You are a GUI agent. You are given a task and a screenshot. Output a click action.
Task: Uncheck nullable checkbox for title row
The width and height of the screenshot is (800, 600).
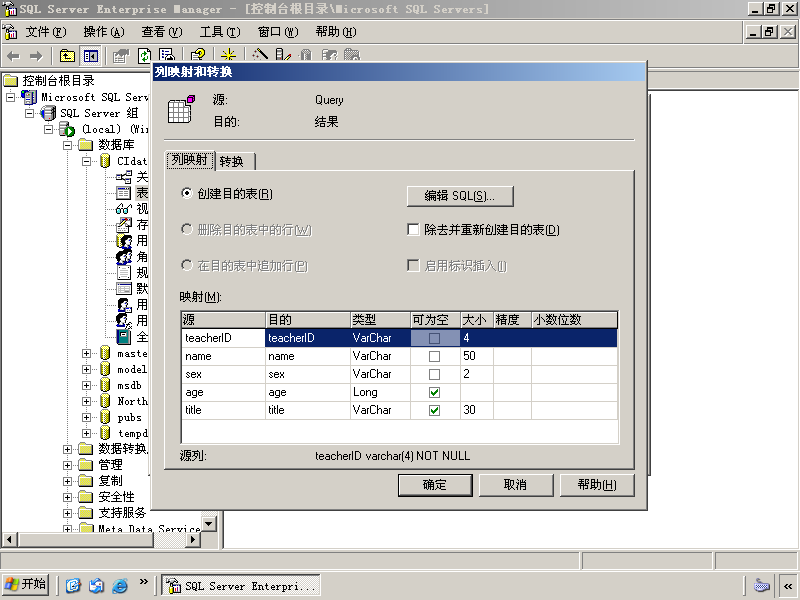point(434,410)
